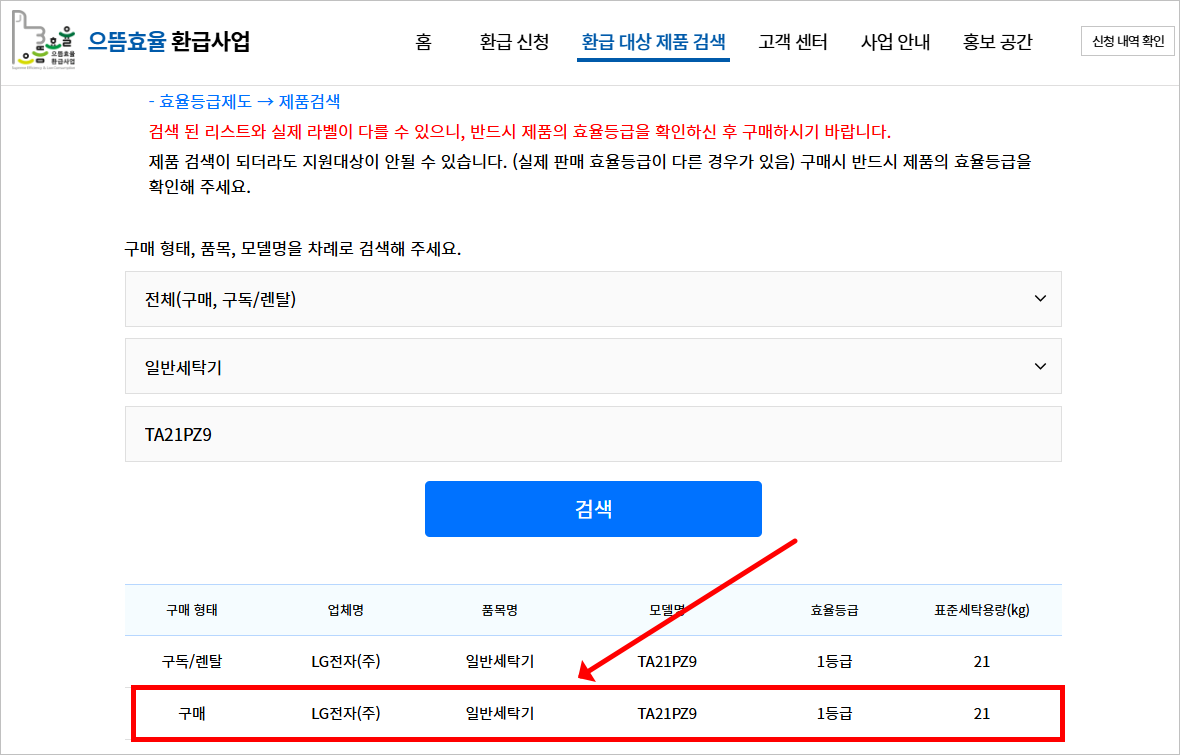
Task: Click the 효율등급 column header
Action: (x=835, y=610)
